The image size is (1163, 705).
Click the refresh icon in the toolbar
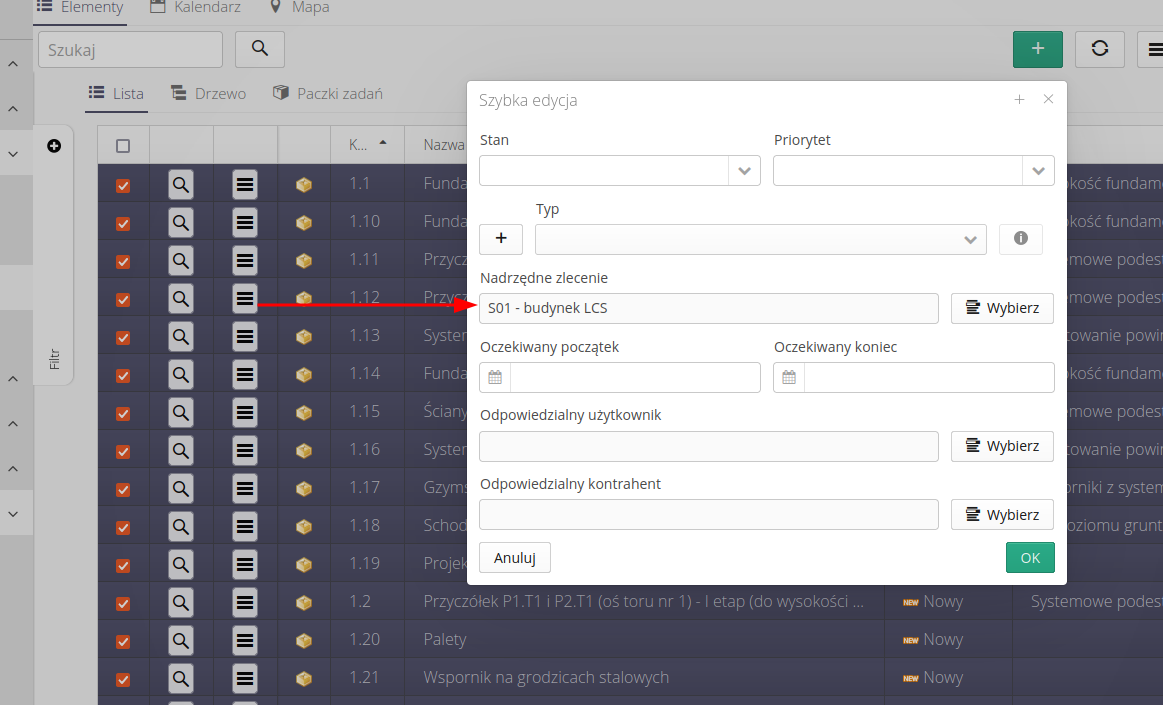coord(1099,48)
